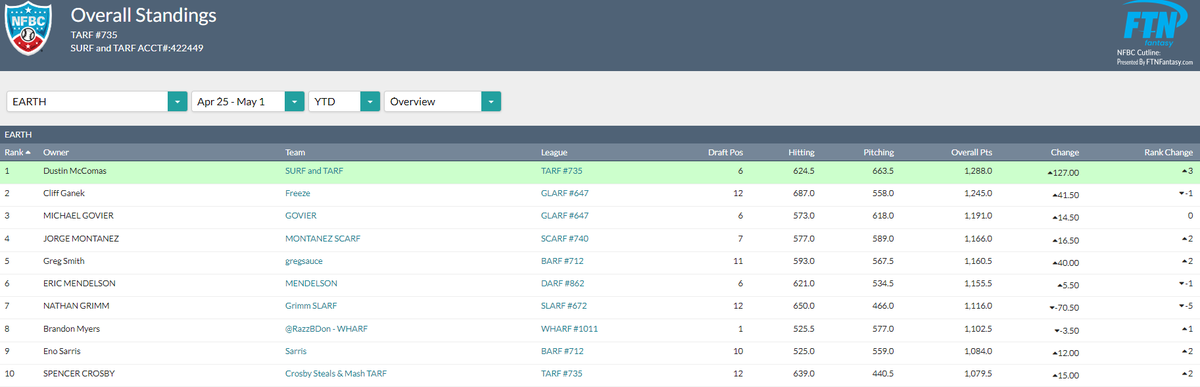Click SURF and TARF ACCT#:422449 header text

pos(137,47)
